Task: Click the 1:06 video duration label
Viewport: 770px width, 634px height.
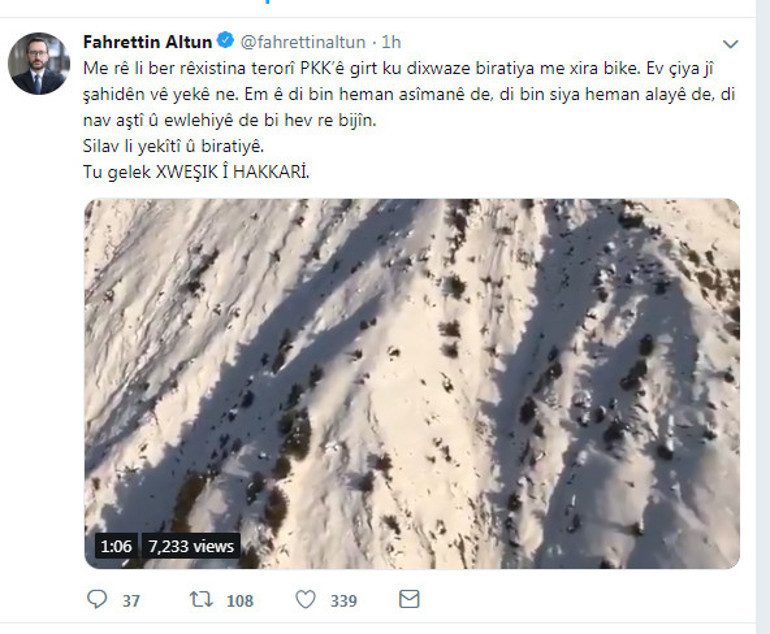Action: coord(116,546)
